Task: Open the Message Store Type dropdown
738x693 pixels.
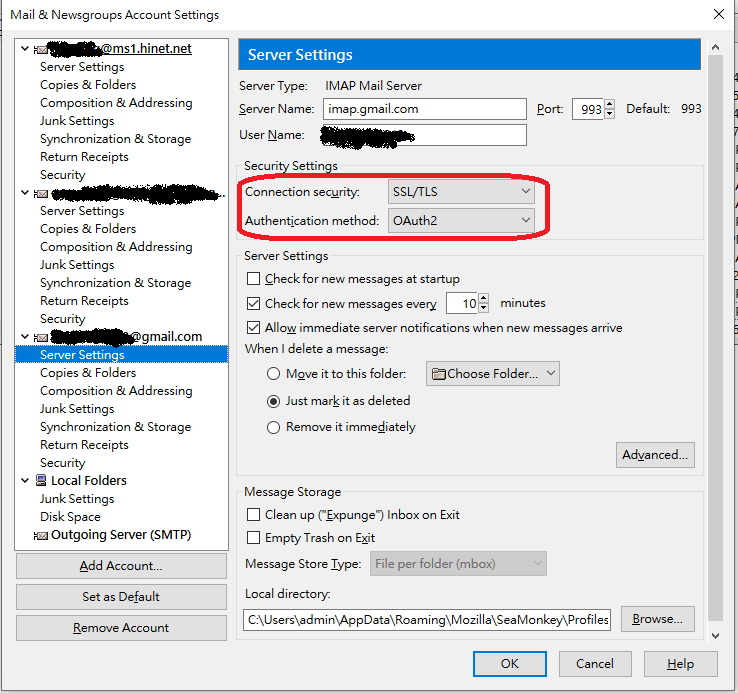Action: pyautogui.click(x=458, y=564)
